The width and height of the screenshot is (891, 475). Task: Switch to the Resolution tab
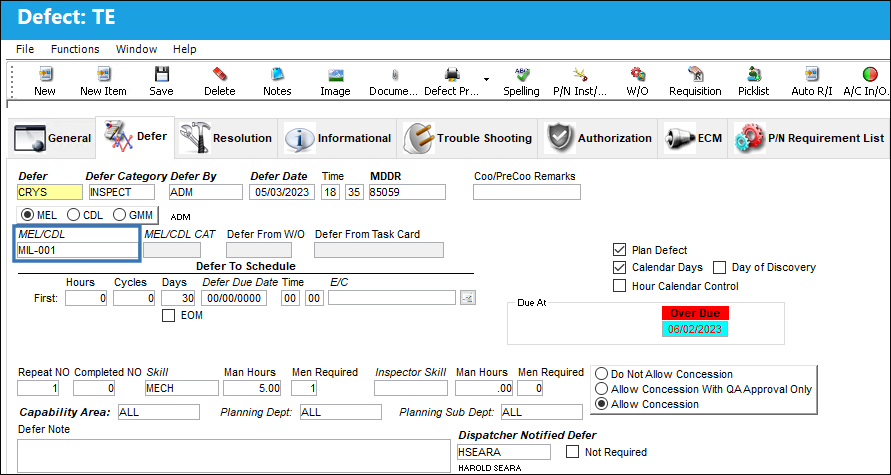(226, 138)
